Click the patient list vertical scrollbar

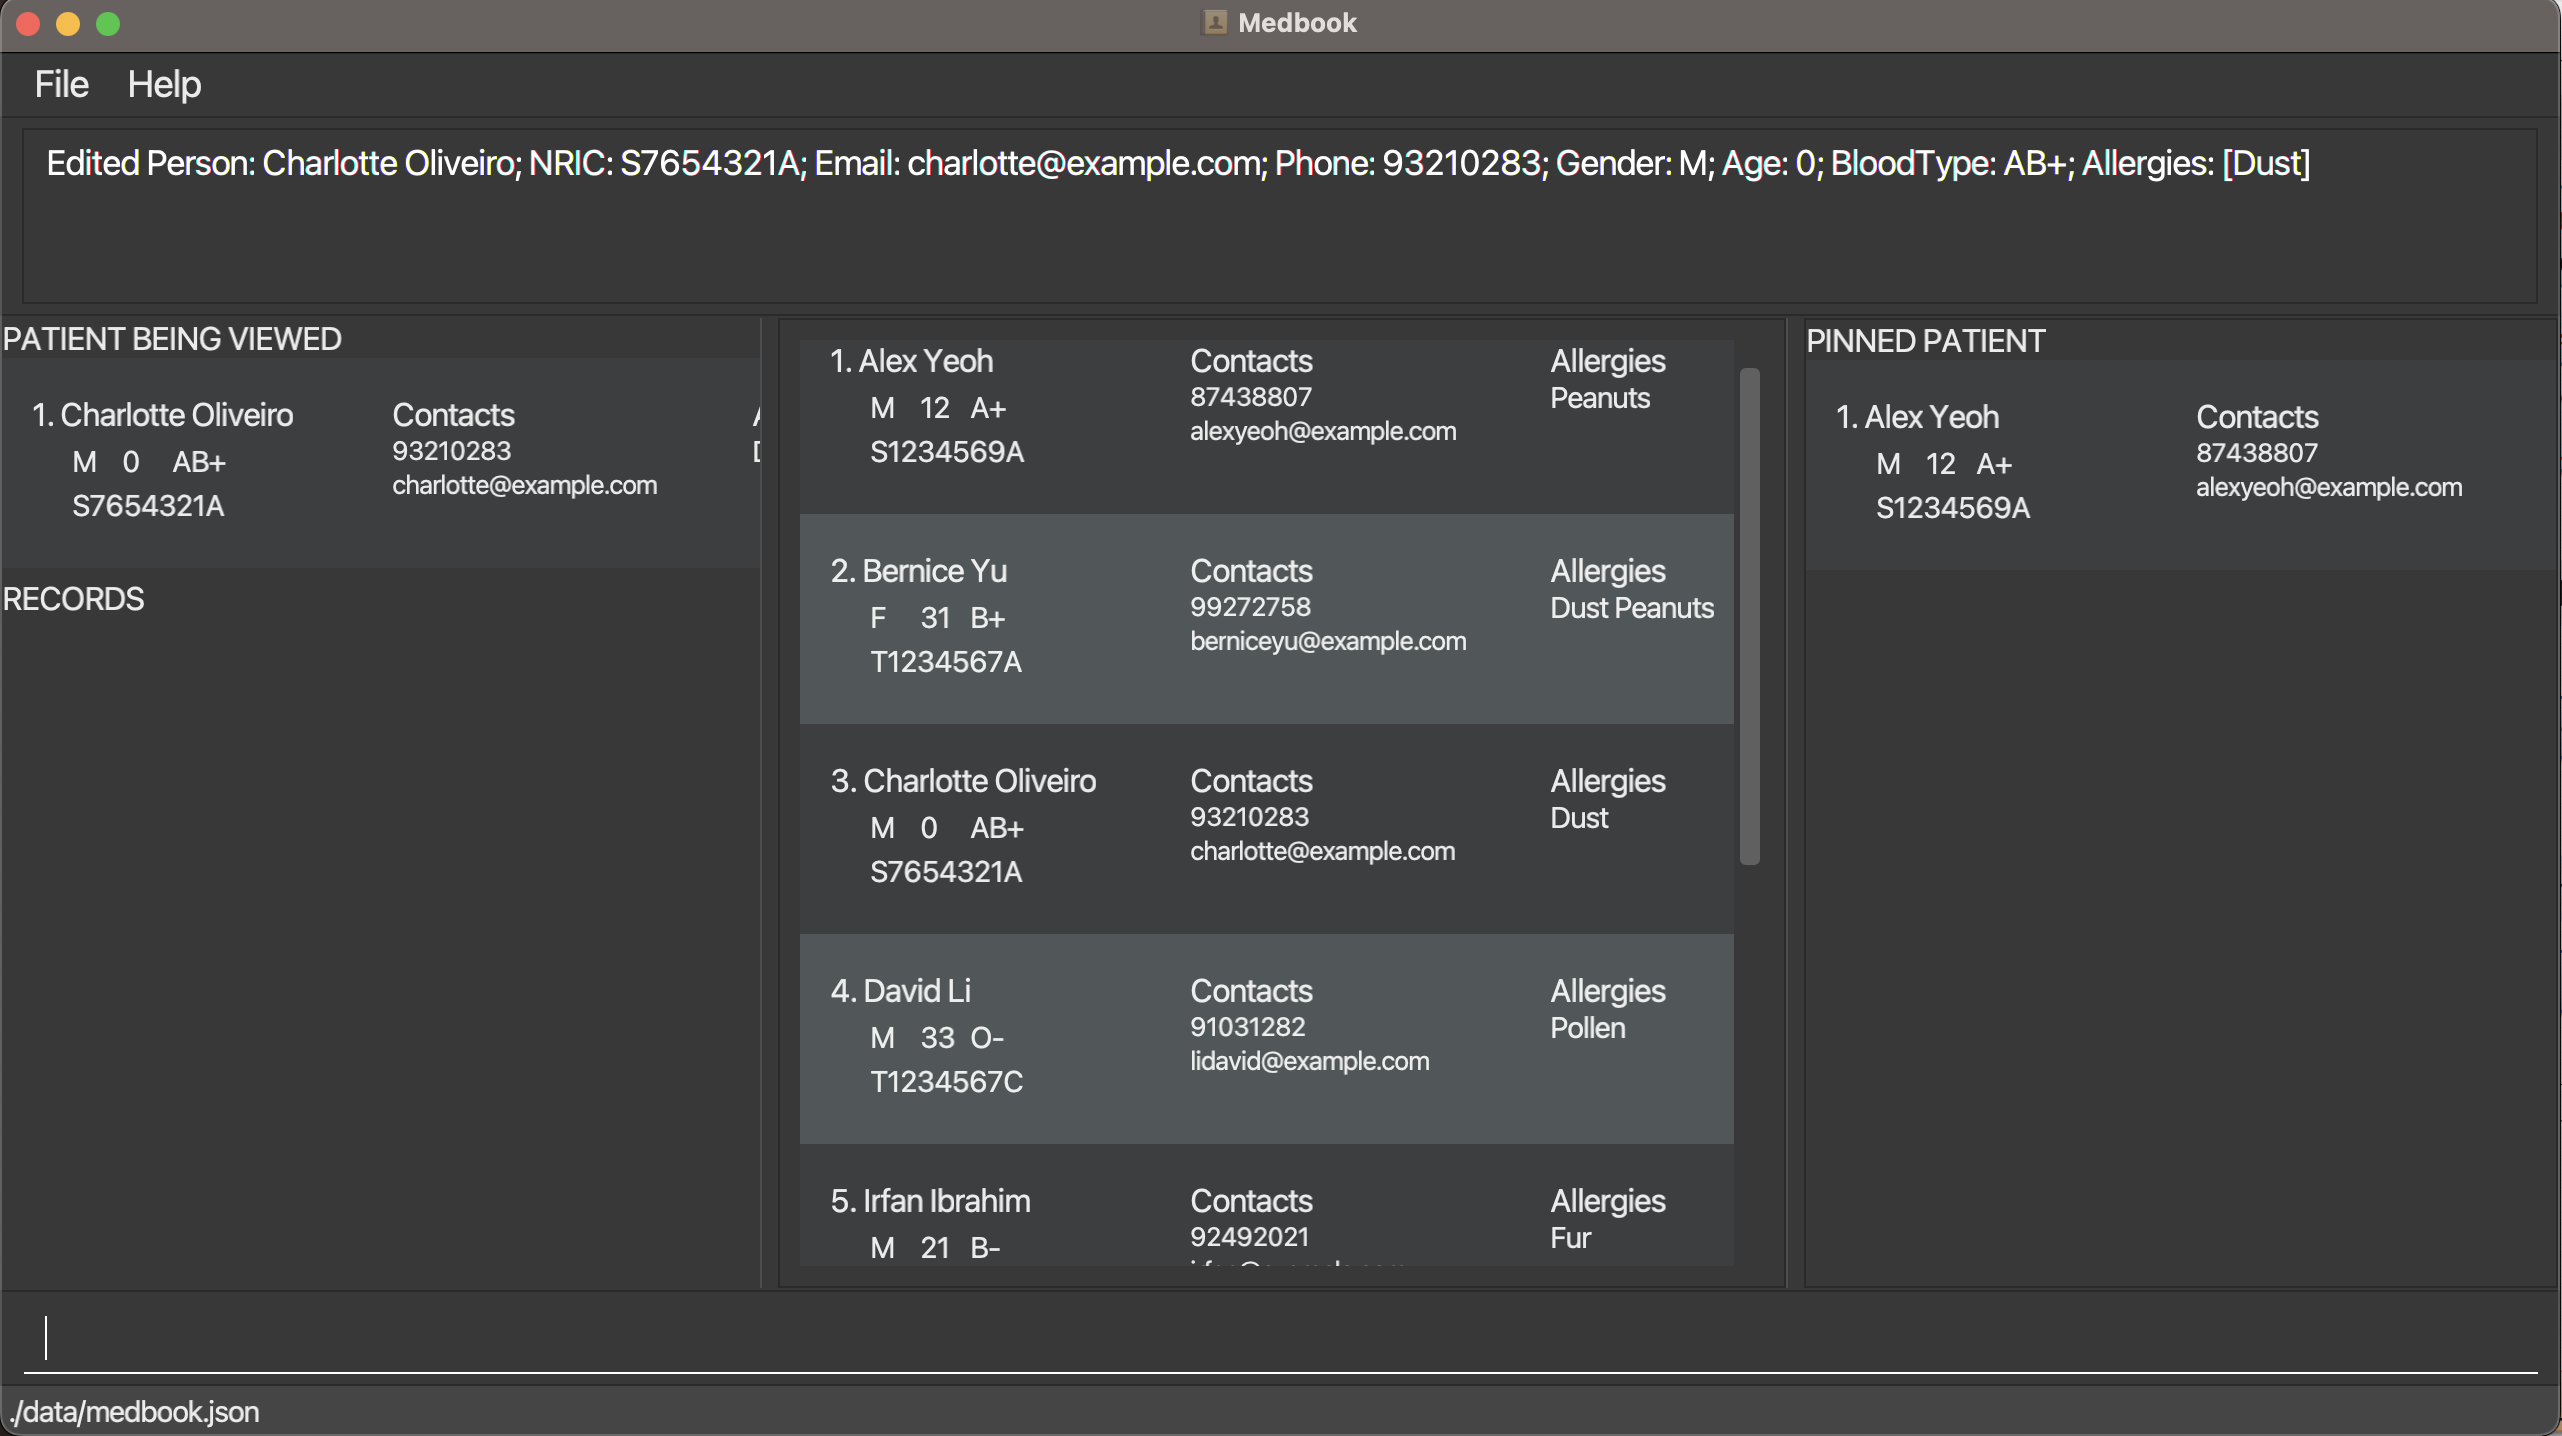click(x=1749, y=615)
